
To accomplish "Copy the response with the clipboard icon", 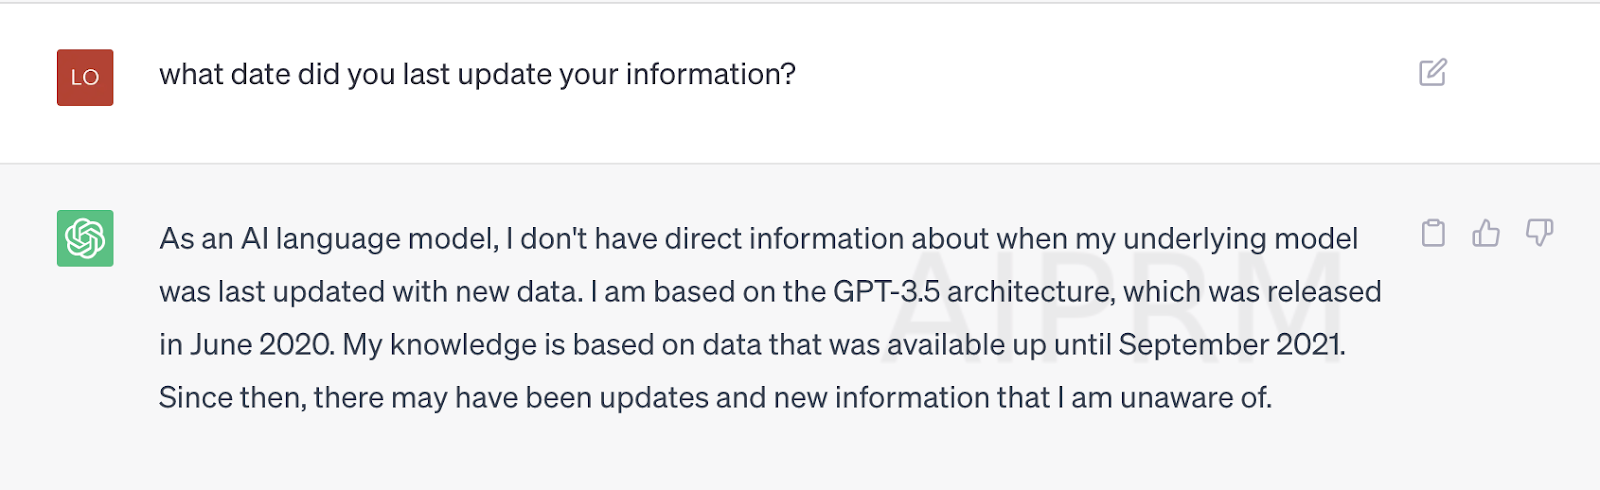I will click(1433, 233).
